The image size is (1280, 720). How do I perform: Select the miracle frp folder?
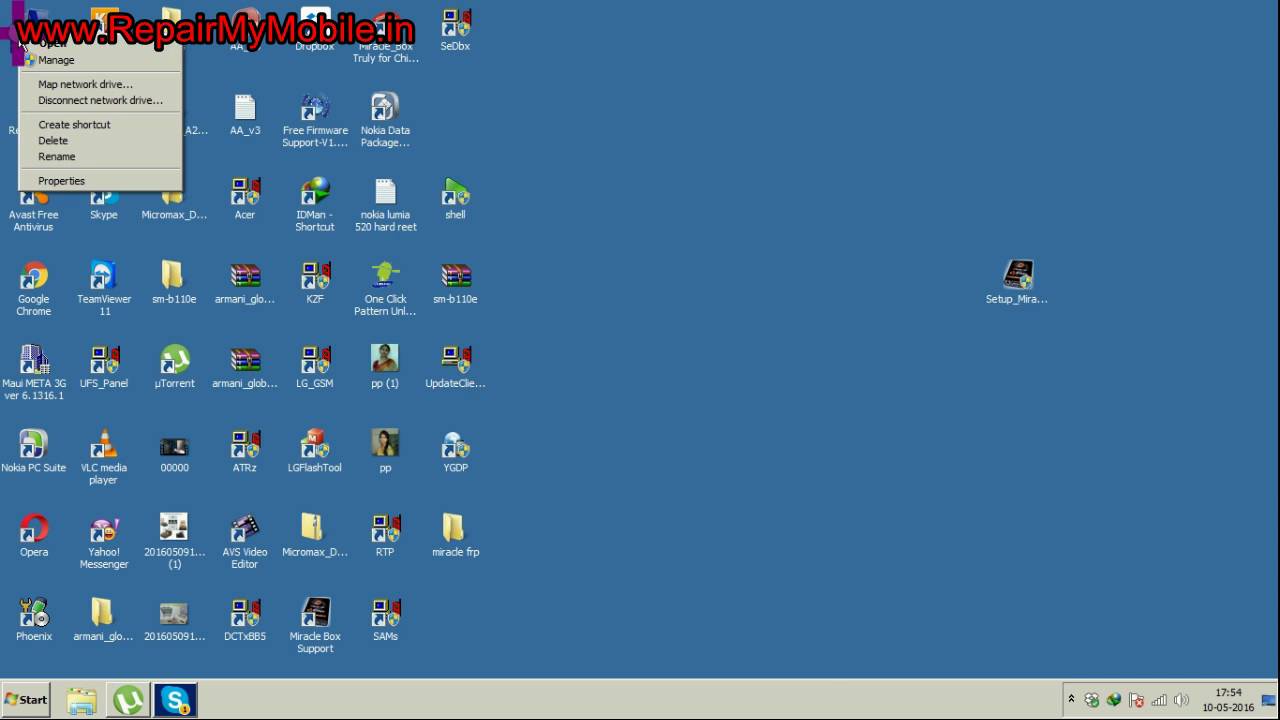click(455, 535)
